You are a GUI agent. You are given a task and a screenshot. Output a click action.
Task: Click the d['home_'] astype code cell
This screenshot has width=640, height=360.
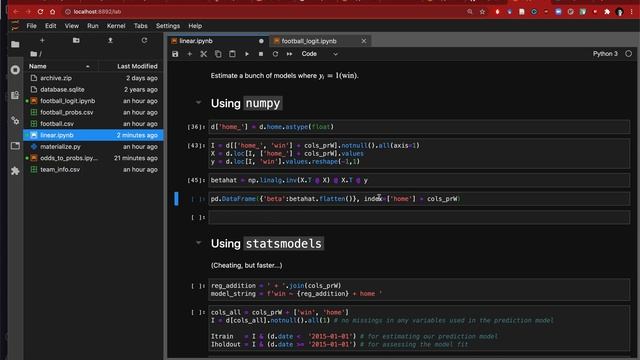(419, 127)
